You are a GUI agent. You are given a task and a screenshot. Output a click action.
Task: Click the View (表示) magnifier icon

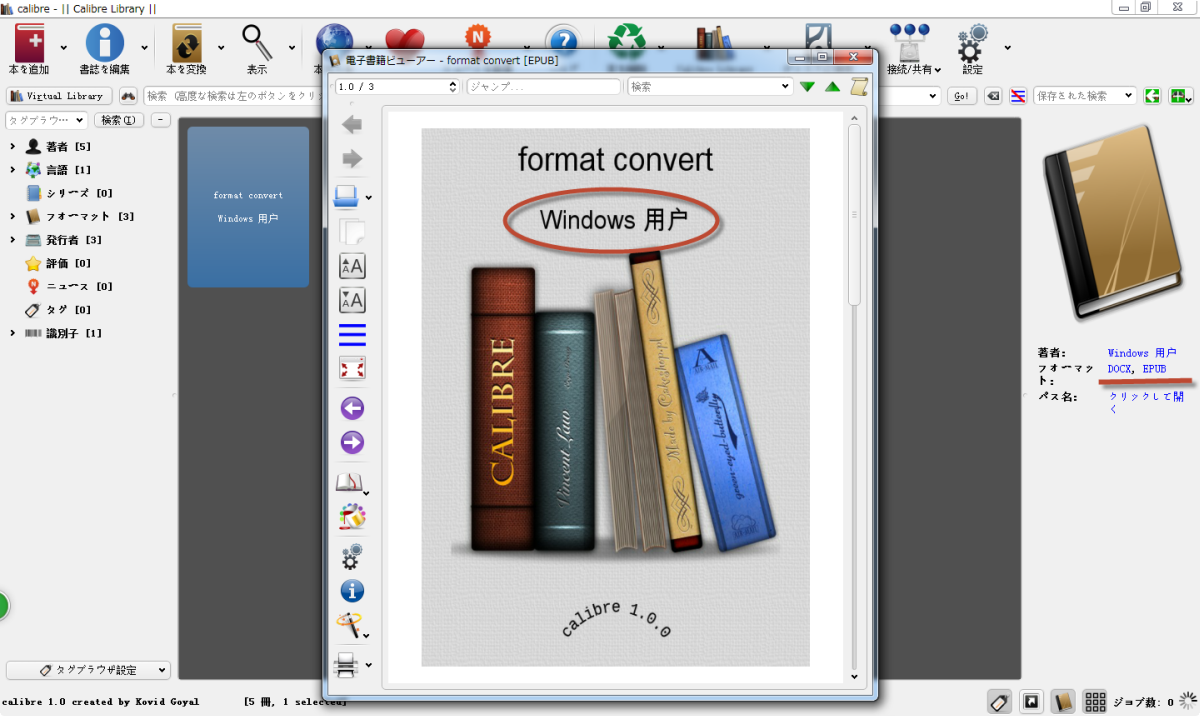tap(257, 44)
